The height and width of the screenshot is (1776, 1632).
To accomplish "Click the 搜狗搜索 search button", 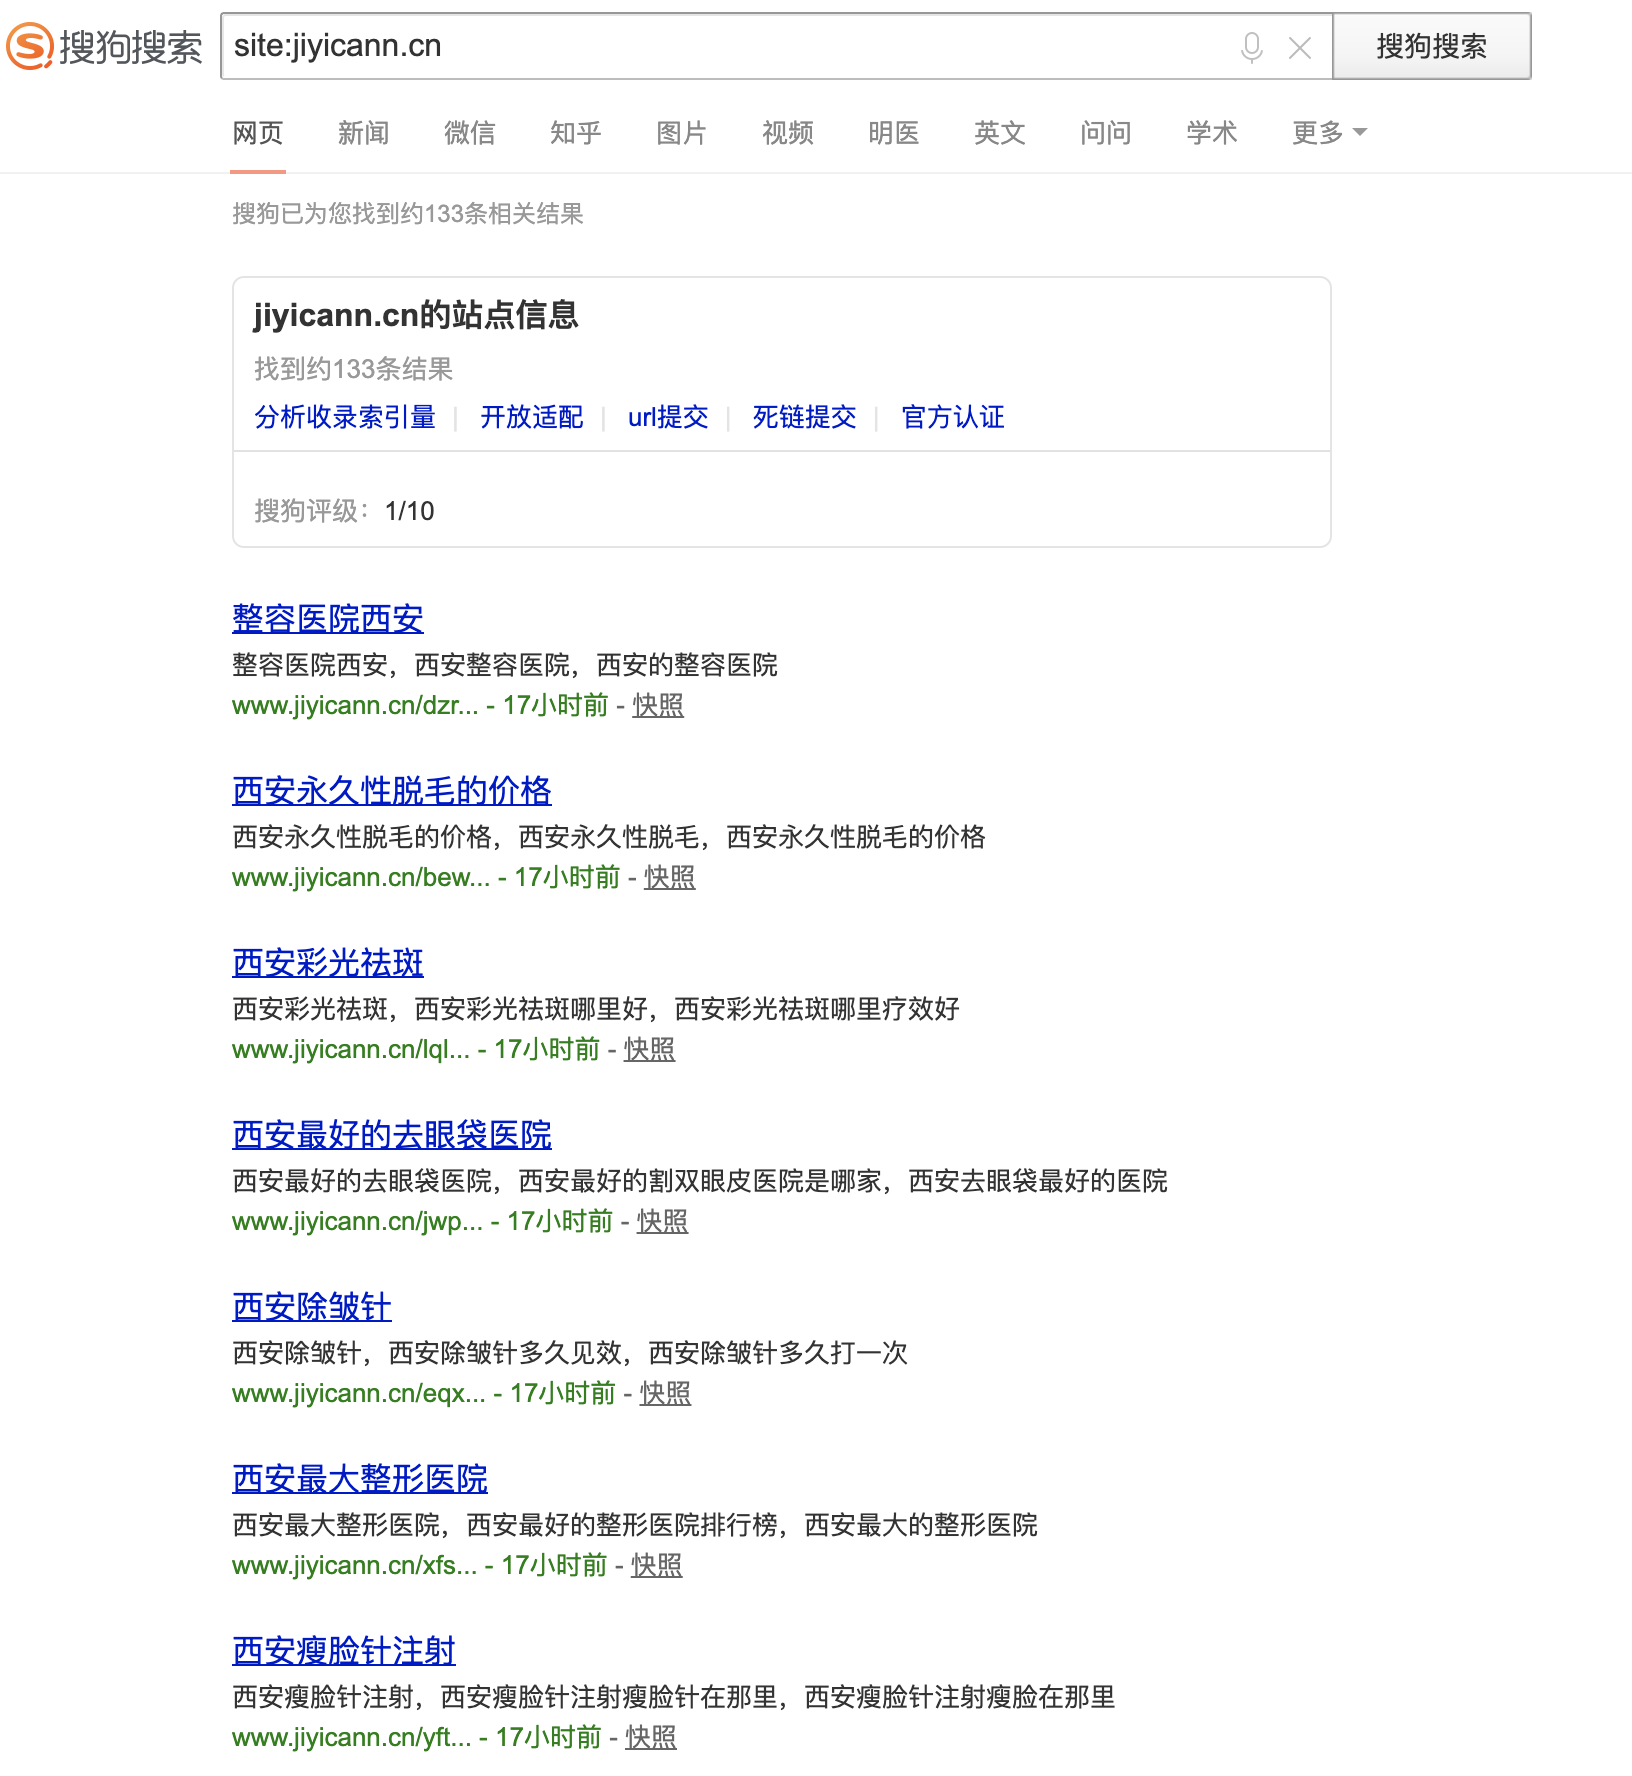I will click(x=1431, y=46).
